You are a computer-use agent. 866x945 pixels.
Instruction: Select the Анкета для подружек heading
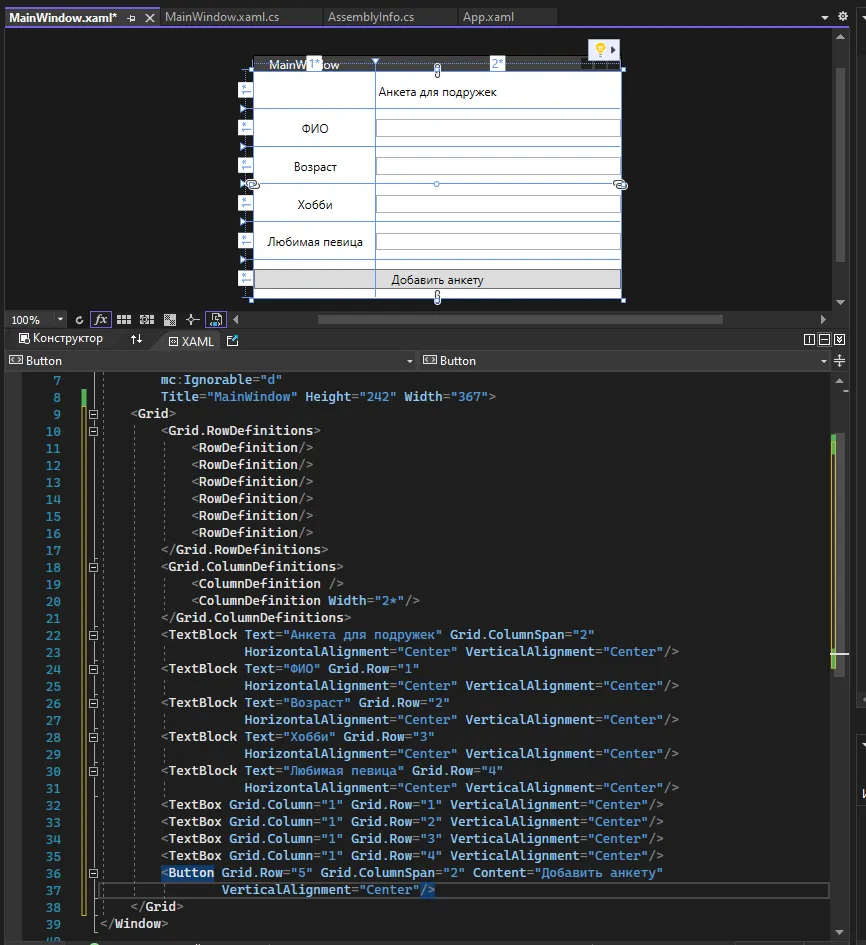[x=438, y=92]
